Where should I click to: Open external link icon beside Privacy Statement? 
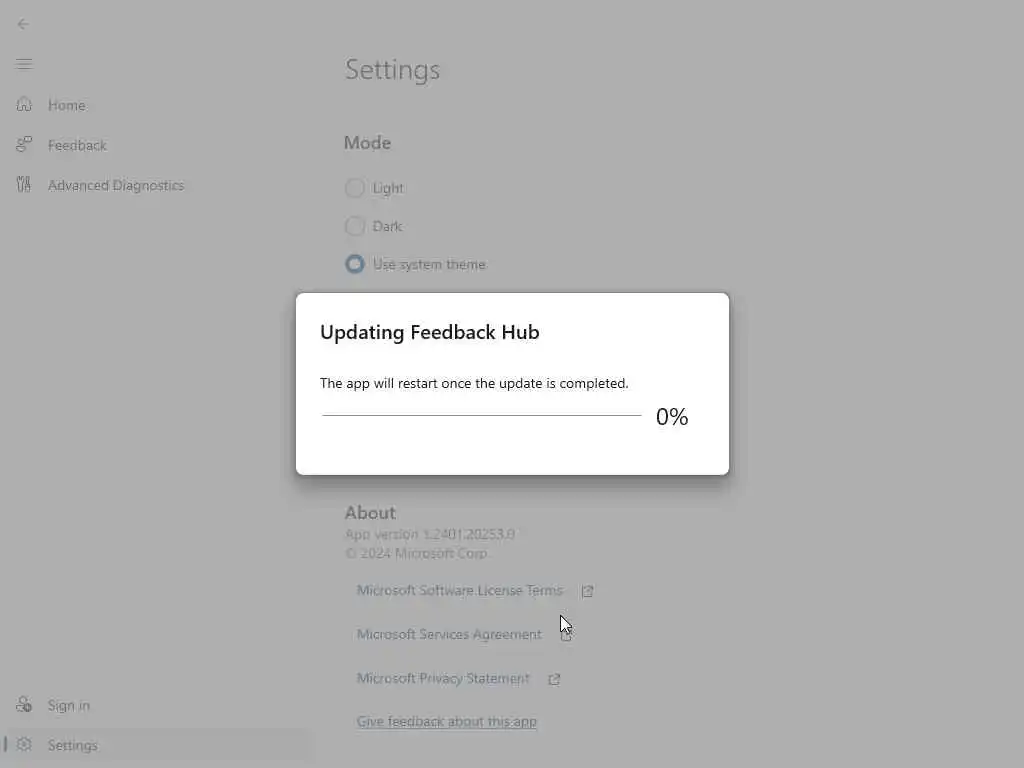[554, 679]
